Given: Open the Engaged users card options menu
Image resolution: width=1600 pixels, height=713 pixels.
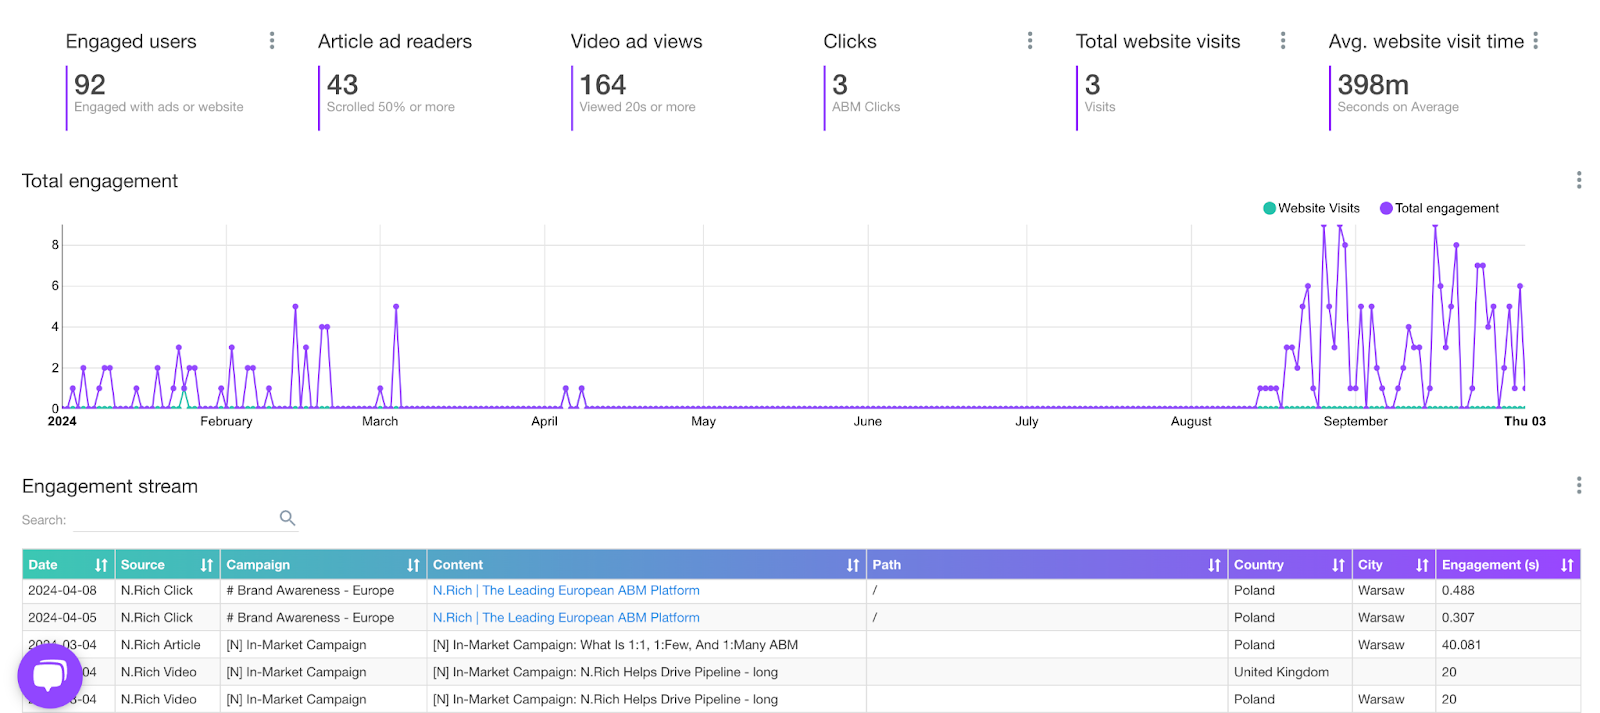Looking at the screenshot, I should [272, 41].
